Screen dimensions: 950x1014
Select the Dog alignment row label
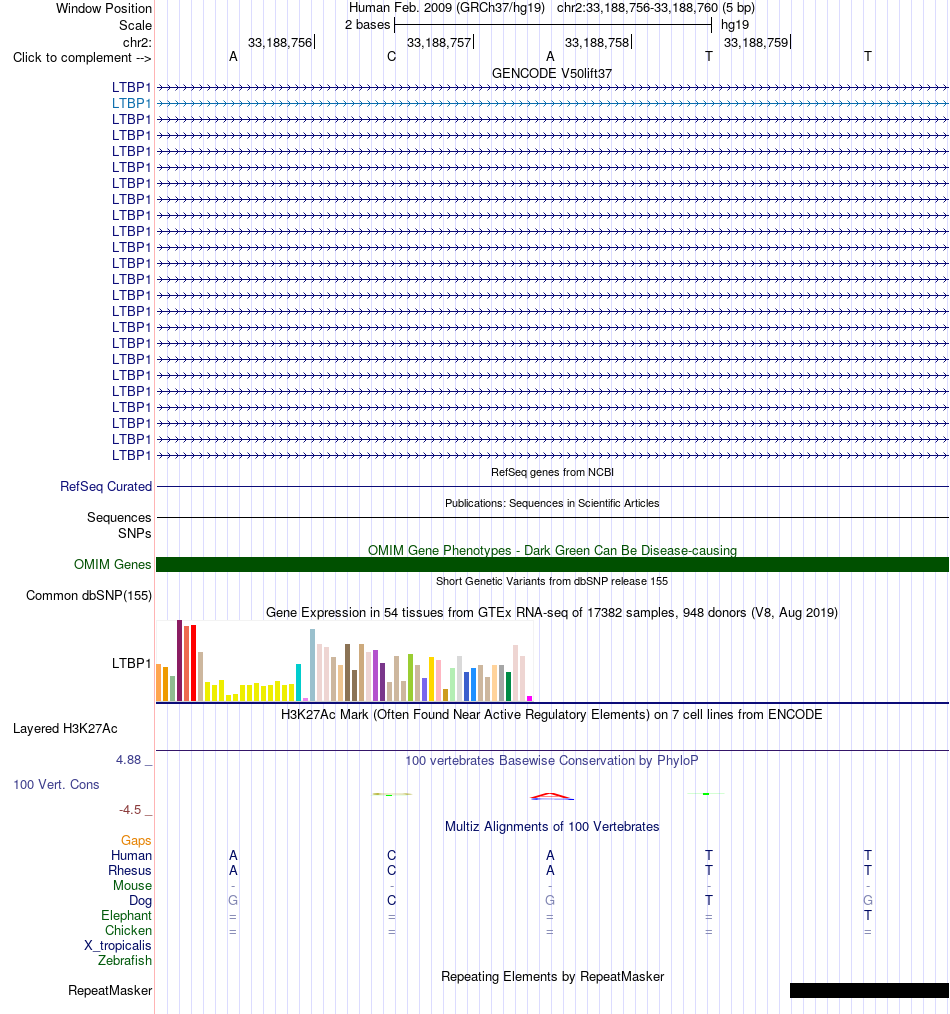[x=140, y=901]
